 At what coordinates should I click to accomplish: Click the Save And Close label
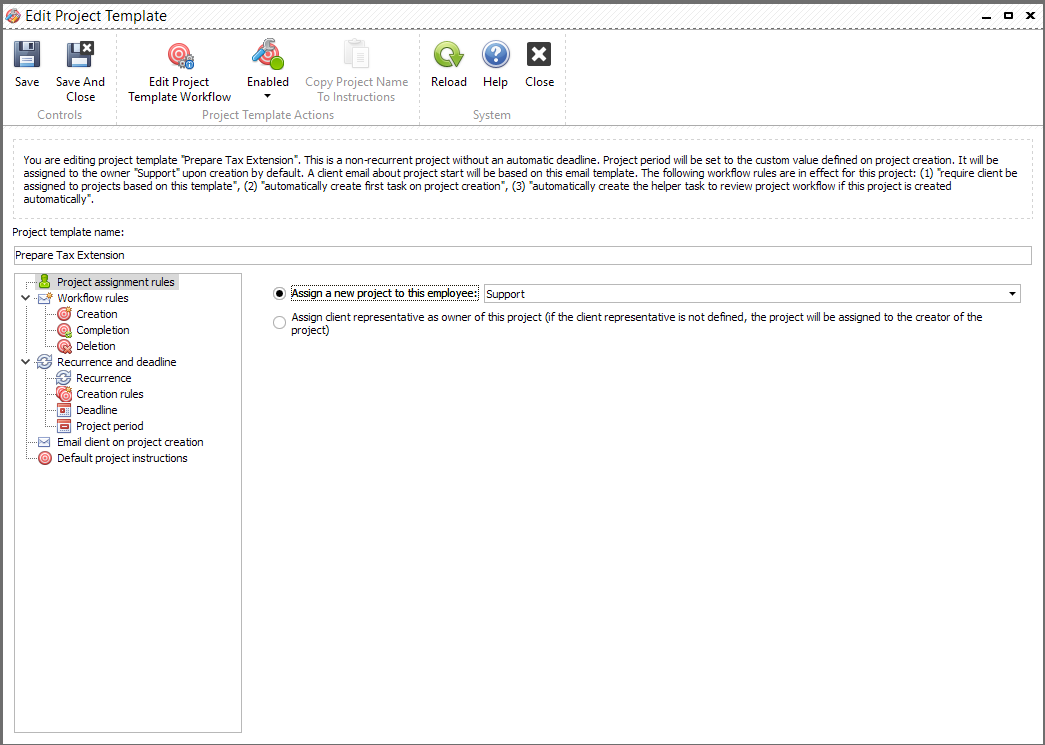80,89
